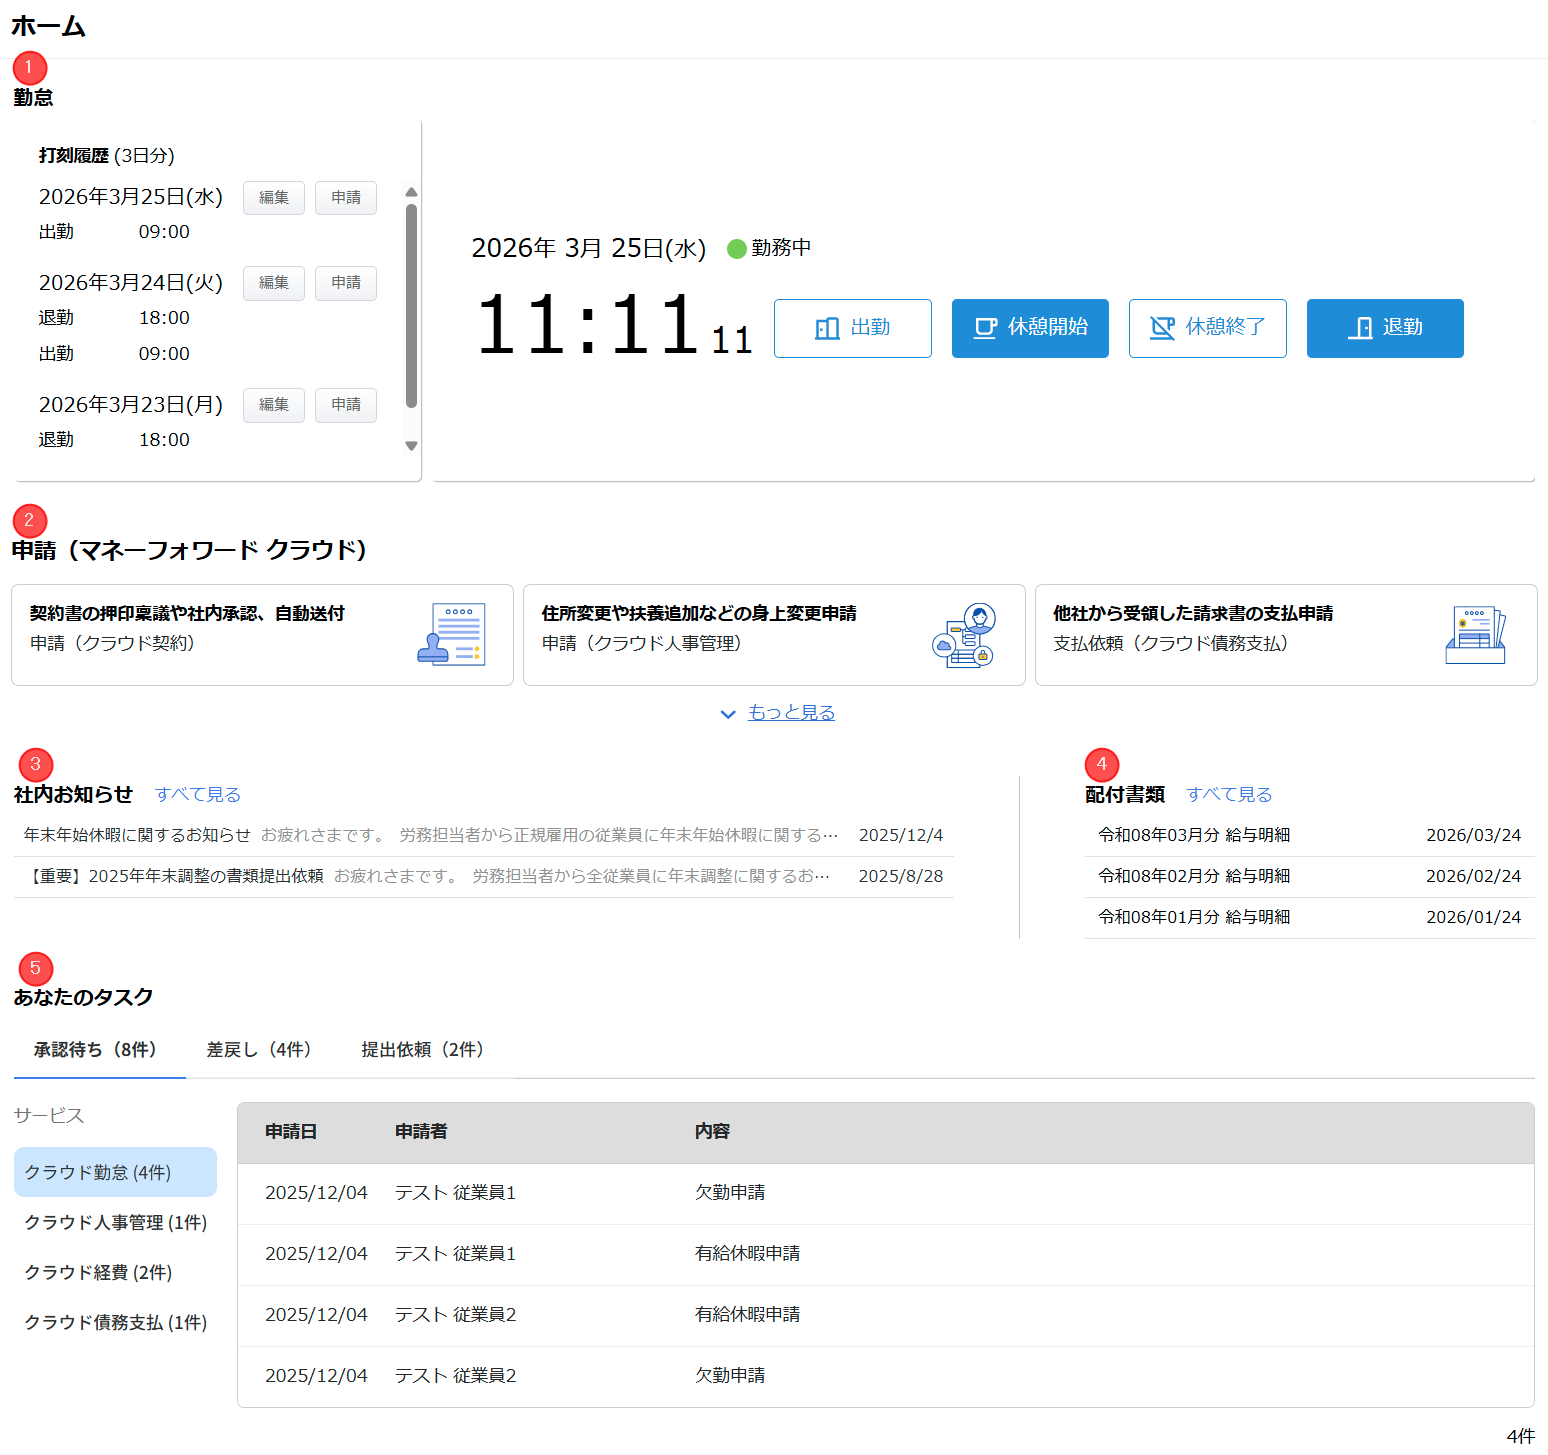Click the 出勤 clock-in button
The width and height of the screenshot is (1548, 1455).
852,328
